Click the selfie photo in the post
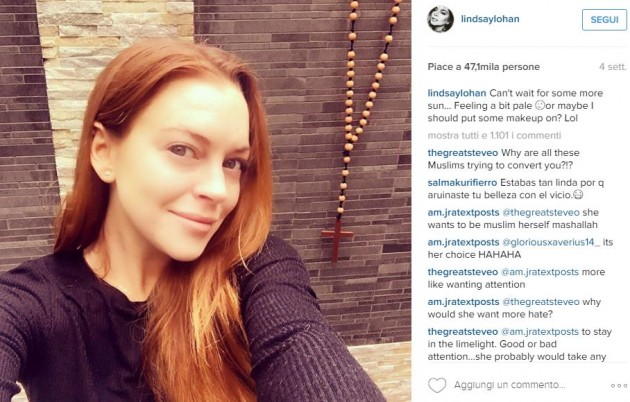 (205, 201)
